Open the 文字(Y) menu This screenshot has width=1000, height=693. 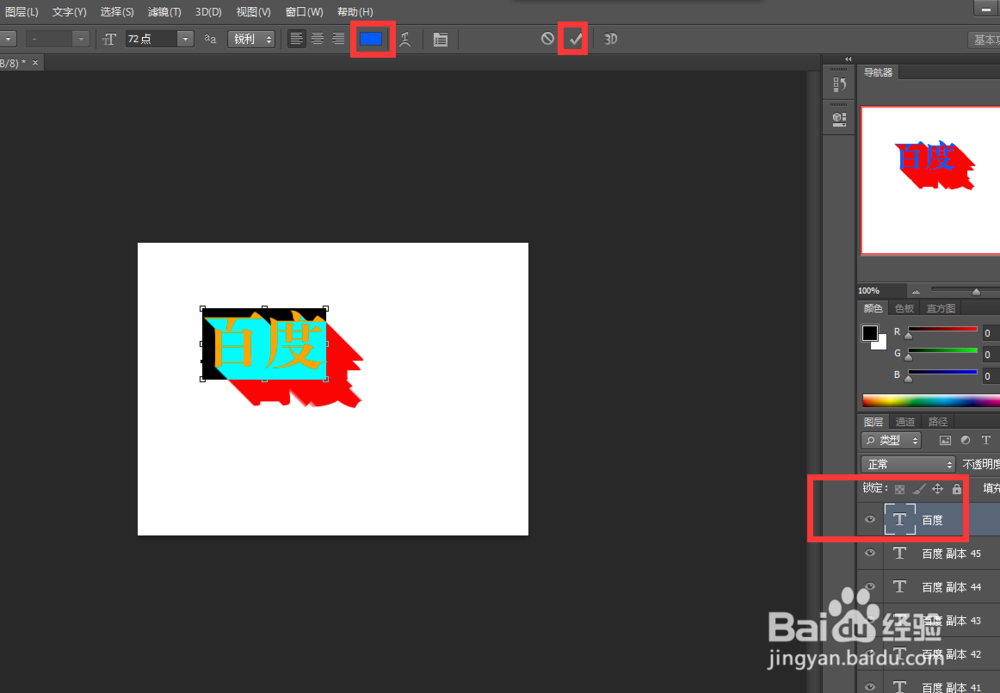69,11
